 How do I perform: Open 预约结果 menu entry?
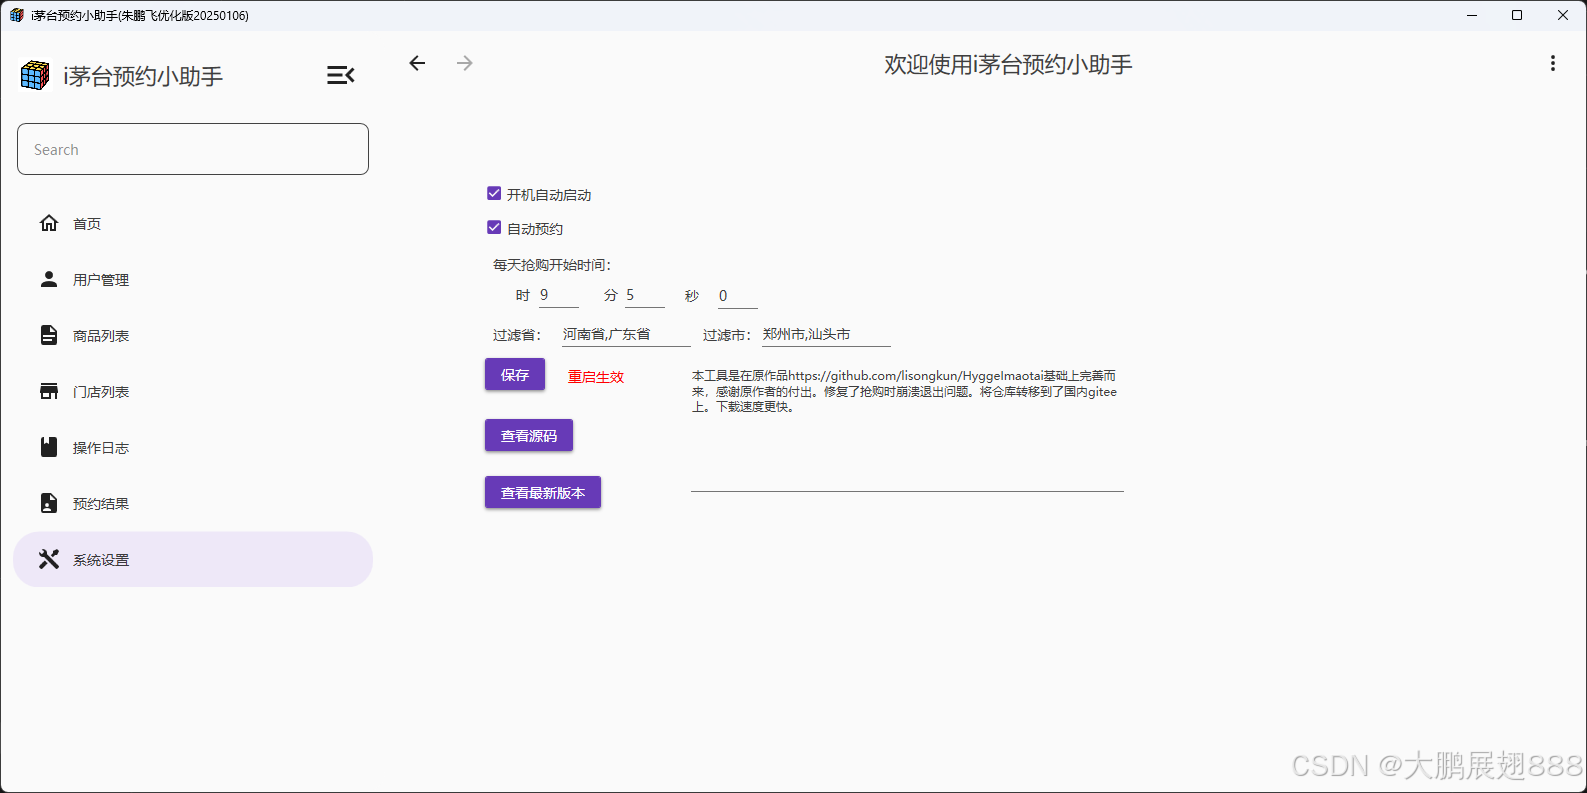point(193,503)
